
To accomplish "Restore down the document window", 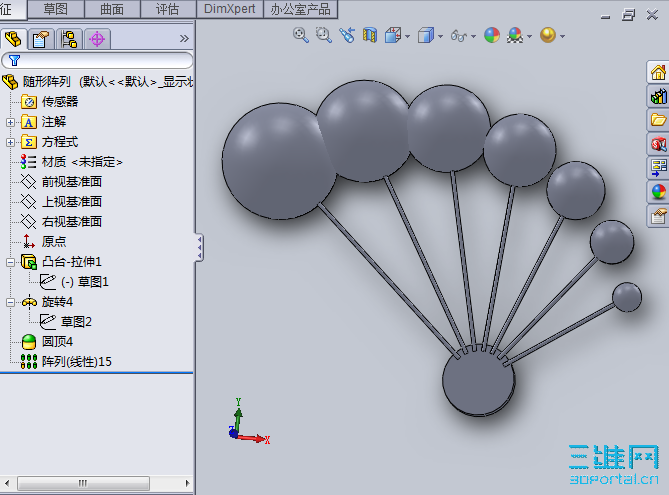I will tap(628, 15).
